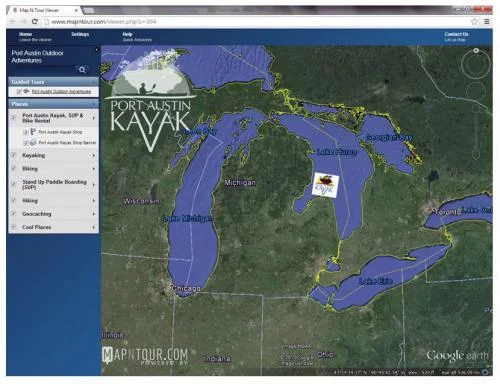Click the sidebar search text field
The width and height of the screenshot is (500, 384).
tap(43, 70)
